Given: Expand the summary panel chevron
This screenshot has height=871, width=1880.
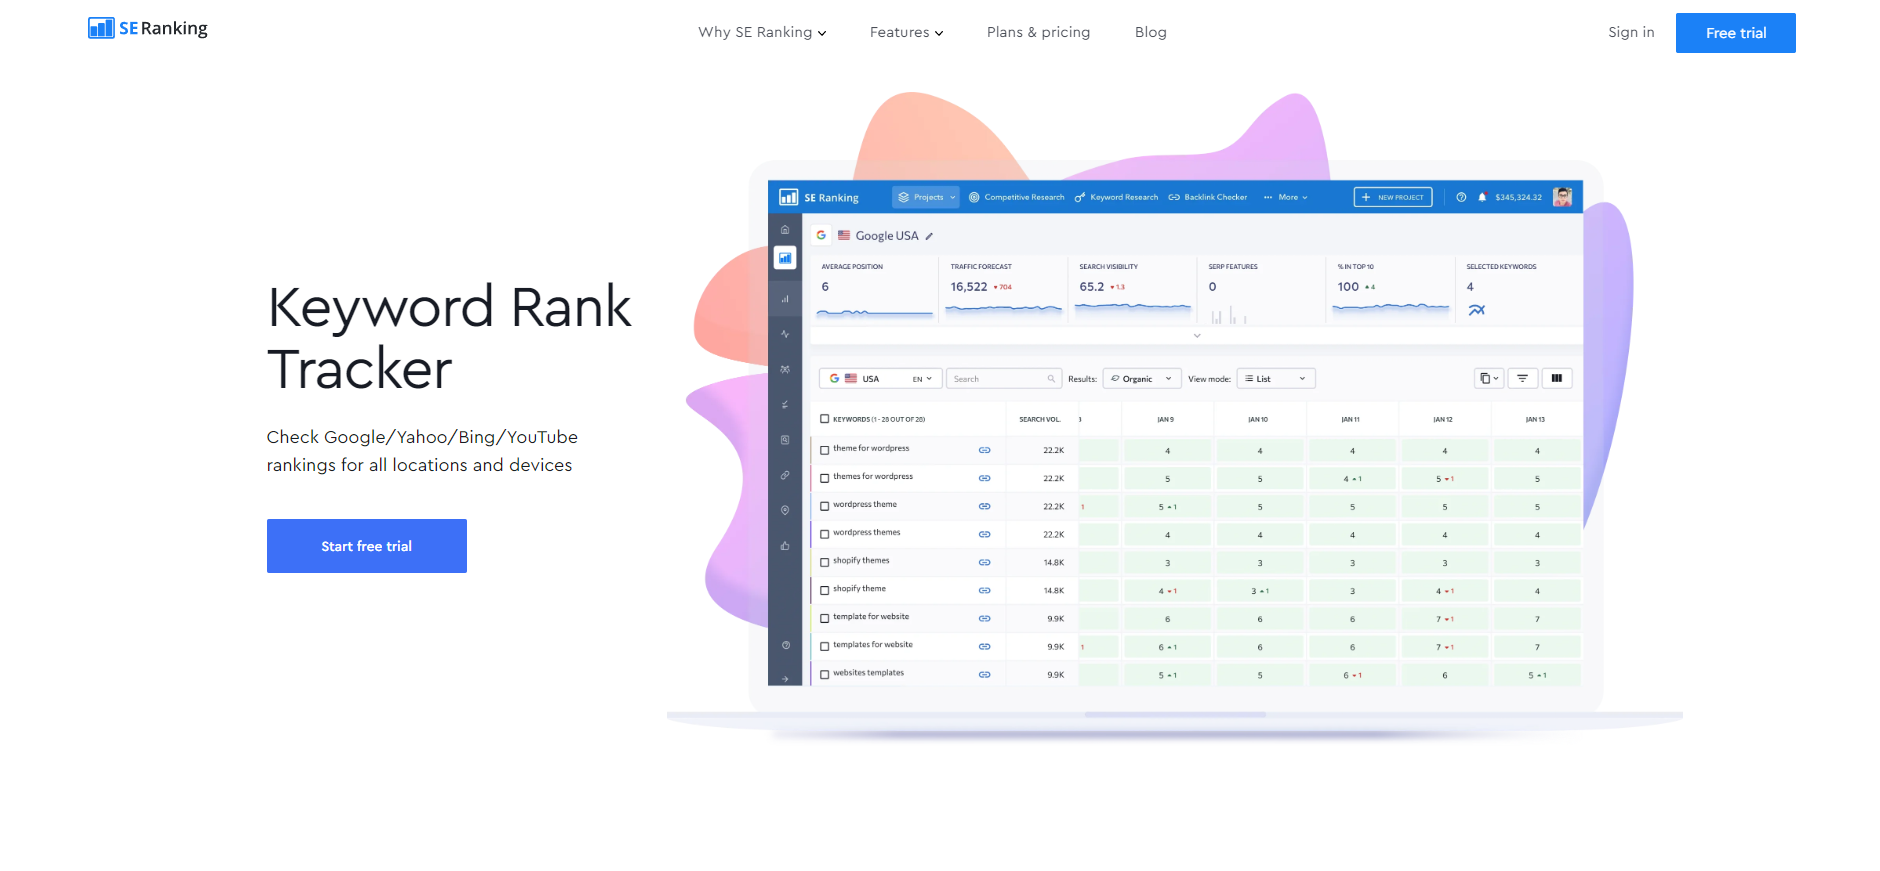Looking at the screenshot, I should (x=1197, y=336).
